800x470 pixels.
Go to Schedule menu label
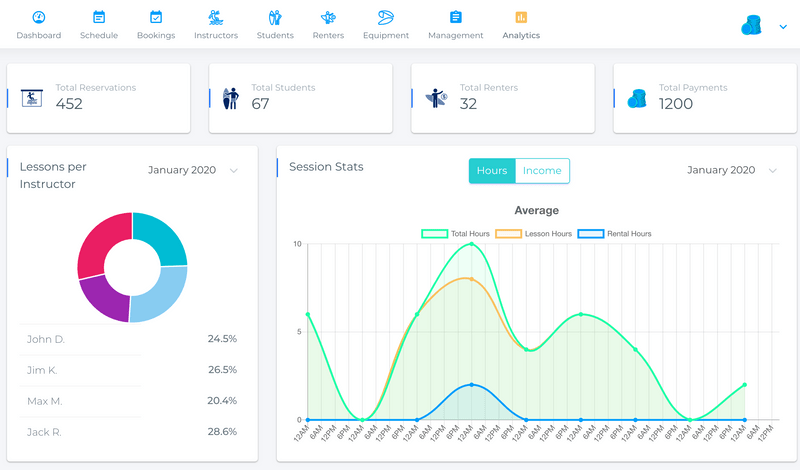coord(99,35)
